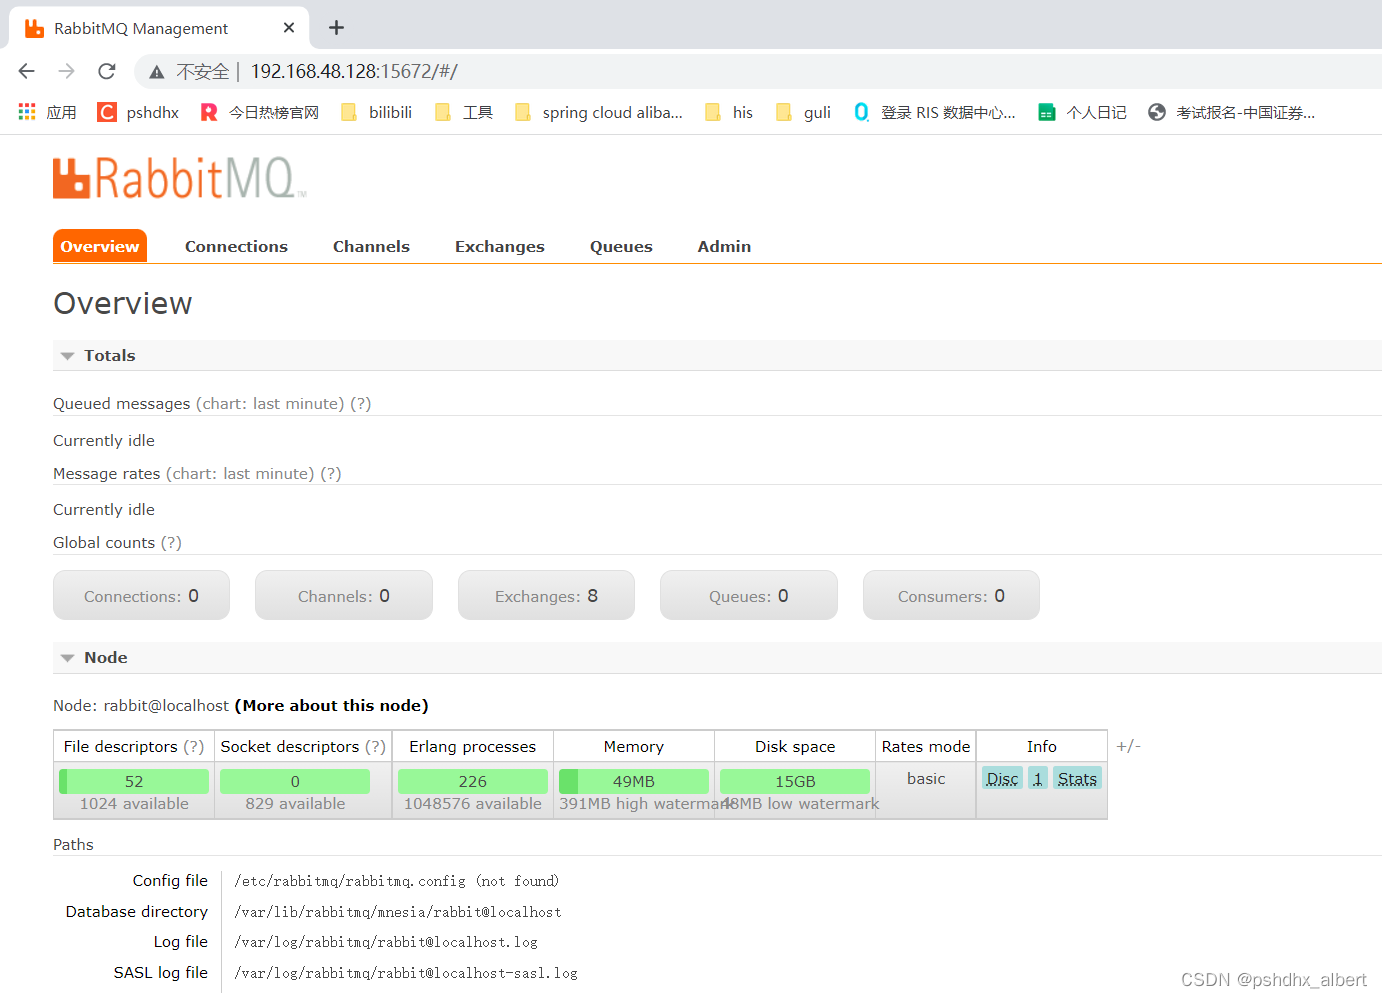Open the apps grid bookmark icon

27,112
